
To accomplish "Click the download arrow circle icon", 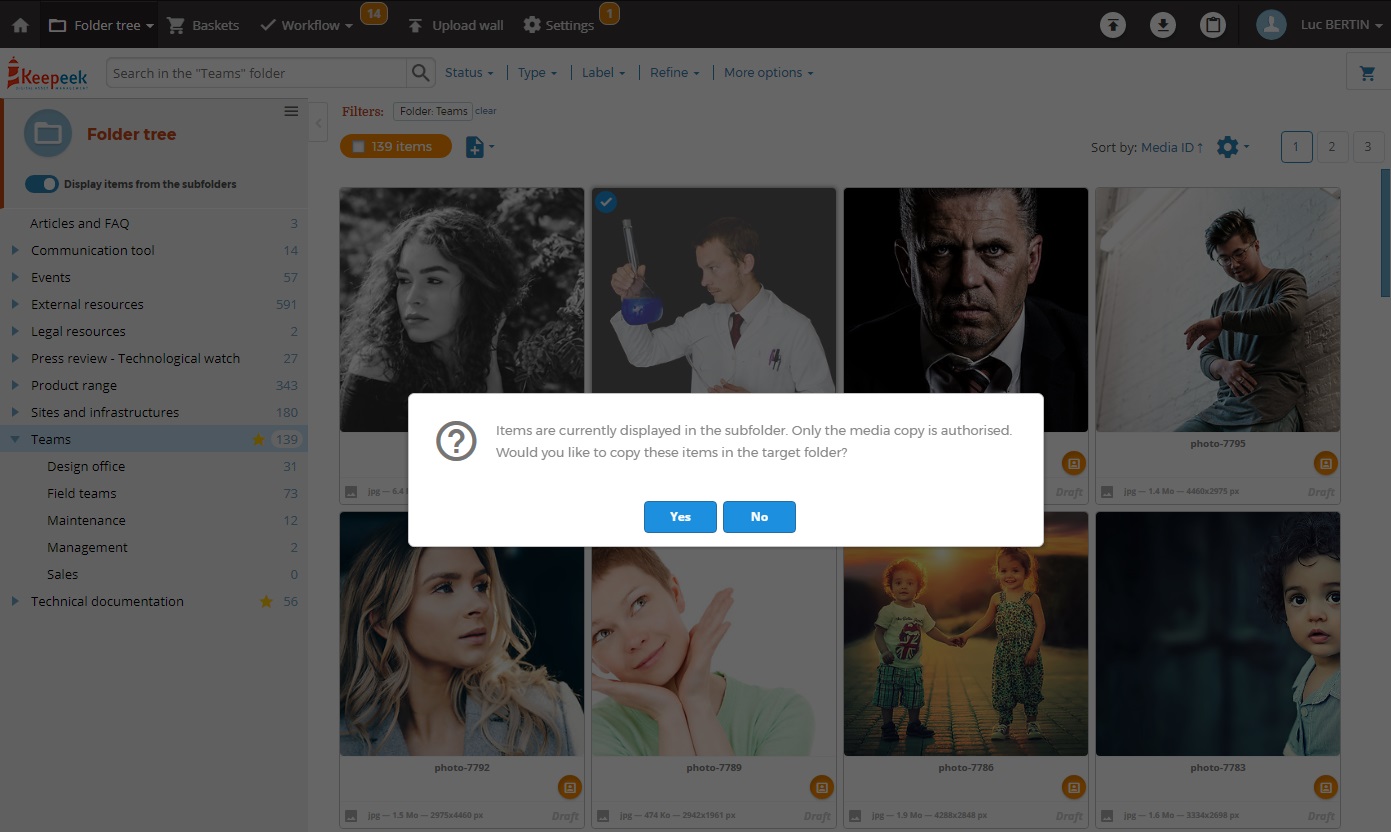I will [x=1162, y=25].
